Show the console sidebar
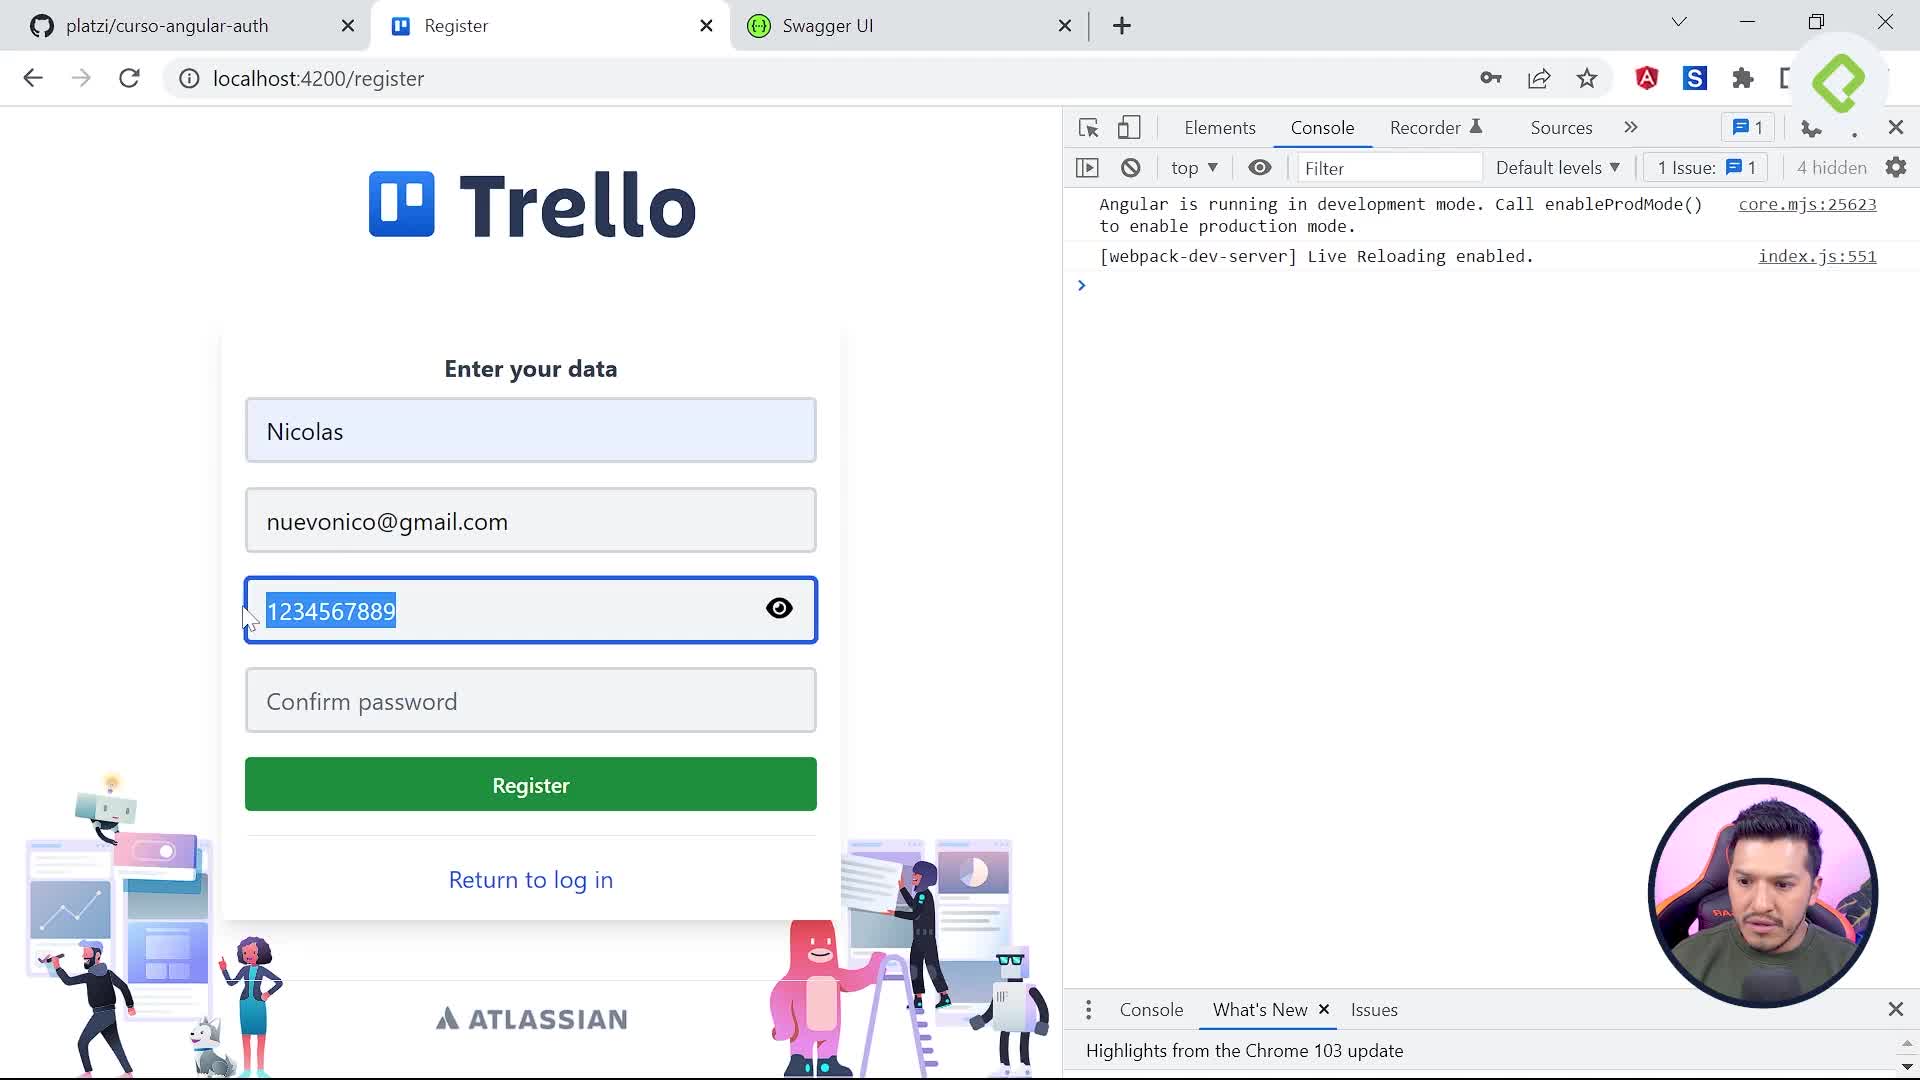Screen dimensions: 1920x1080 point(1087,168)
